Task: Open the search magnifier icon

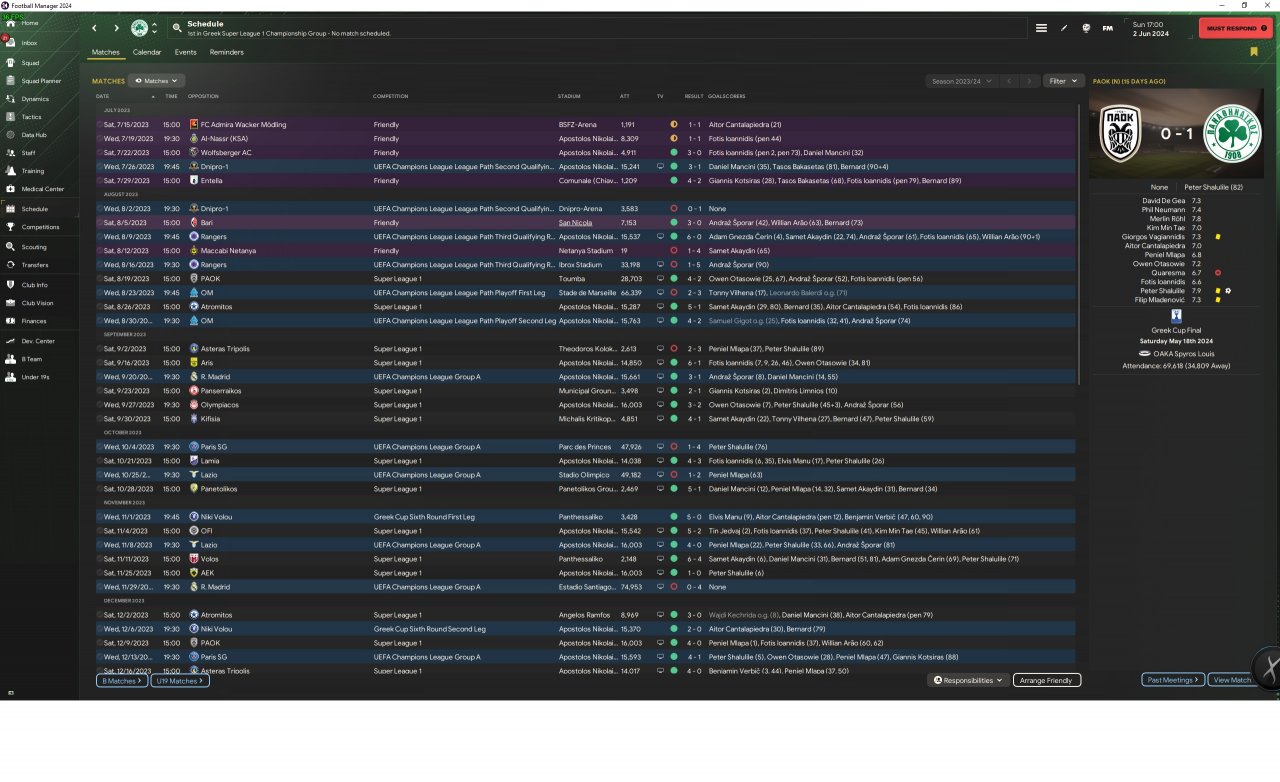Action: point(177,28)
